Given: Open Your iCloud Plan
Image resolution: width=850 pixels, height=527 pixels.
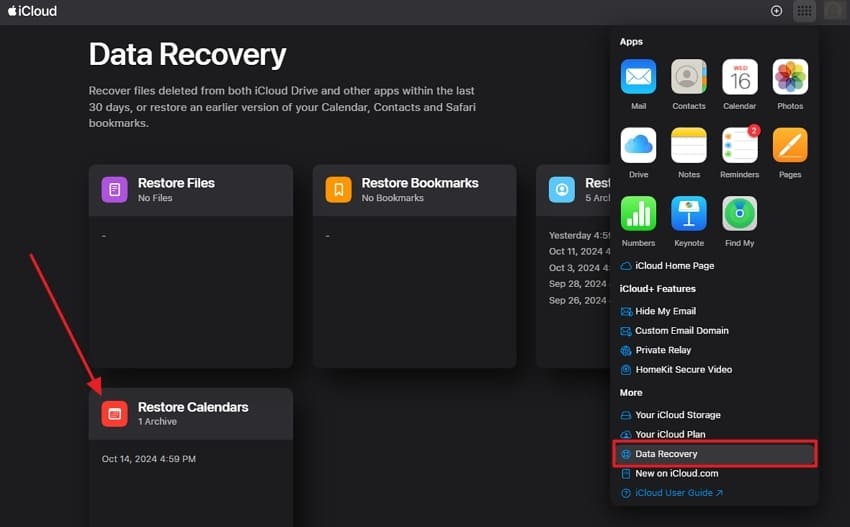Looking at the screenshot, I should [x=662, y=434].
